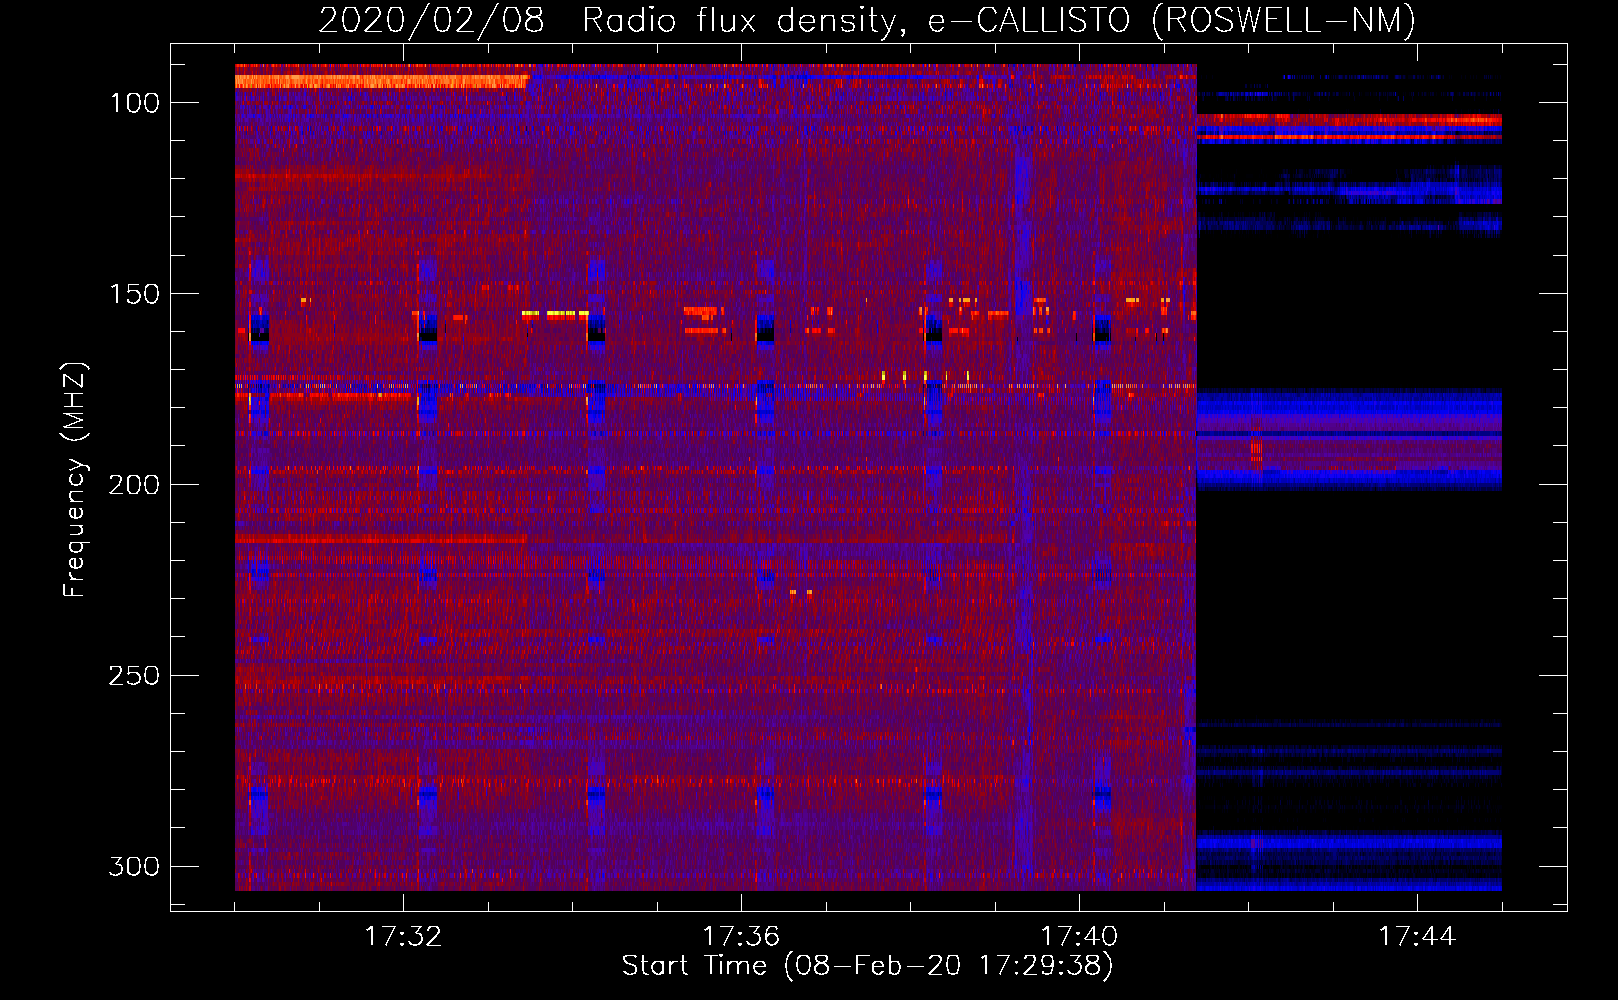The width and height of the screenshot is (1618, 1000).
Task: Click the 17:44 time tick label
Action: [x=1417, y=937]
